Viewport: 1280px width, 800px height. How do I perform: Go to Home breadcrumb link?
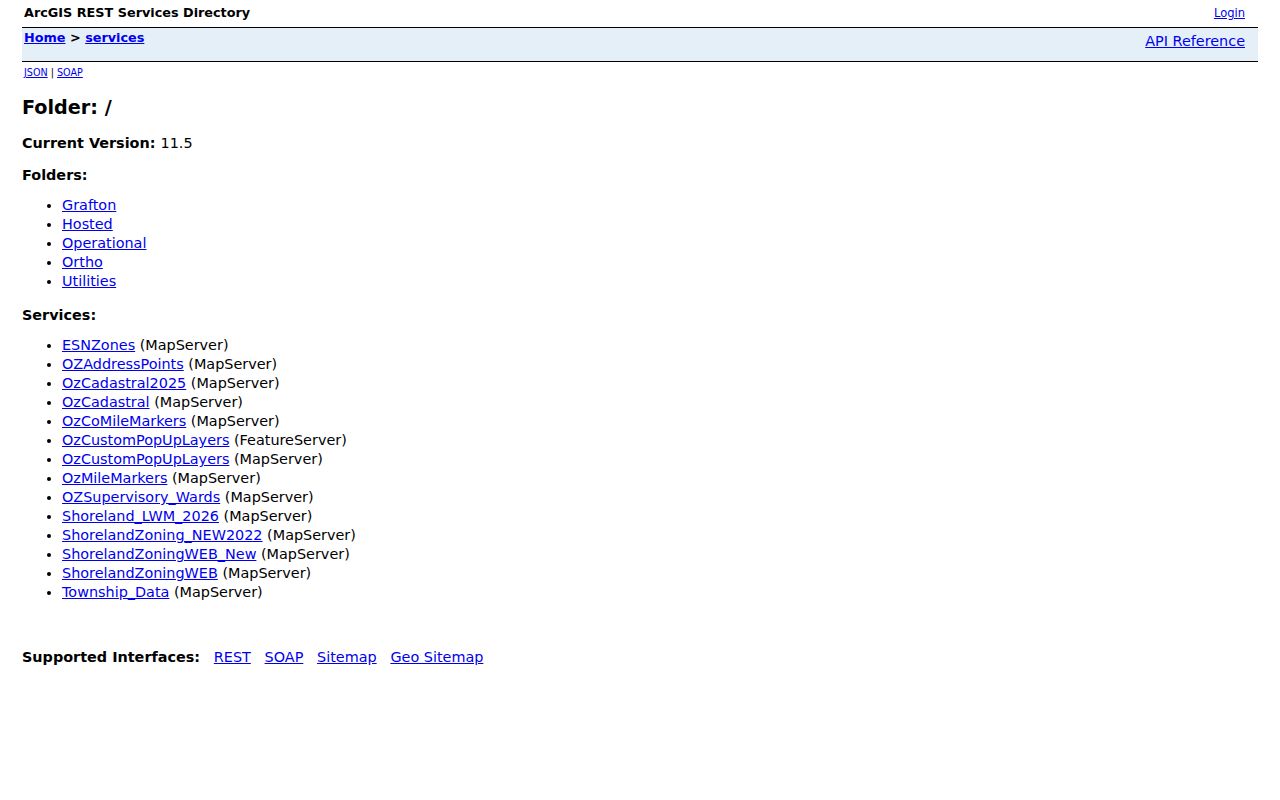(44, 38)
